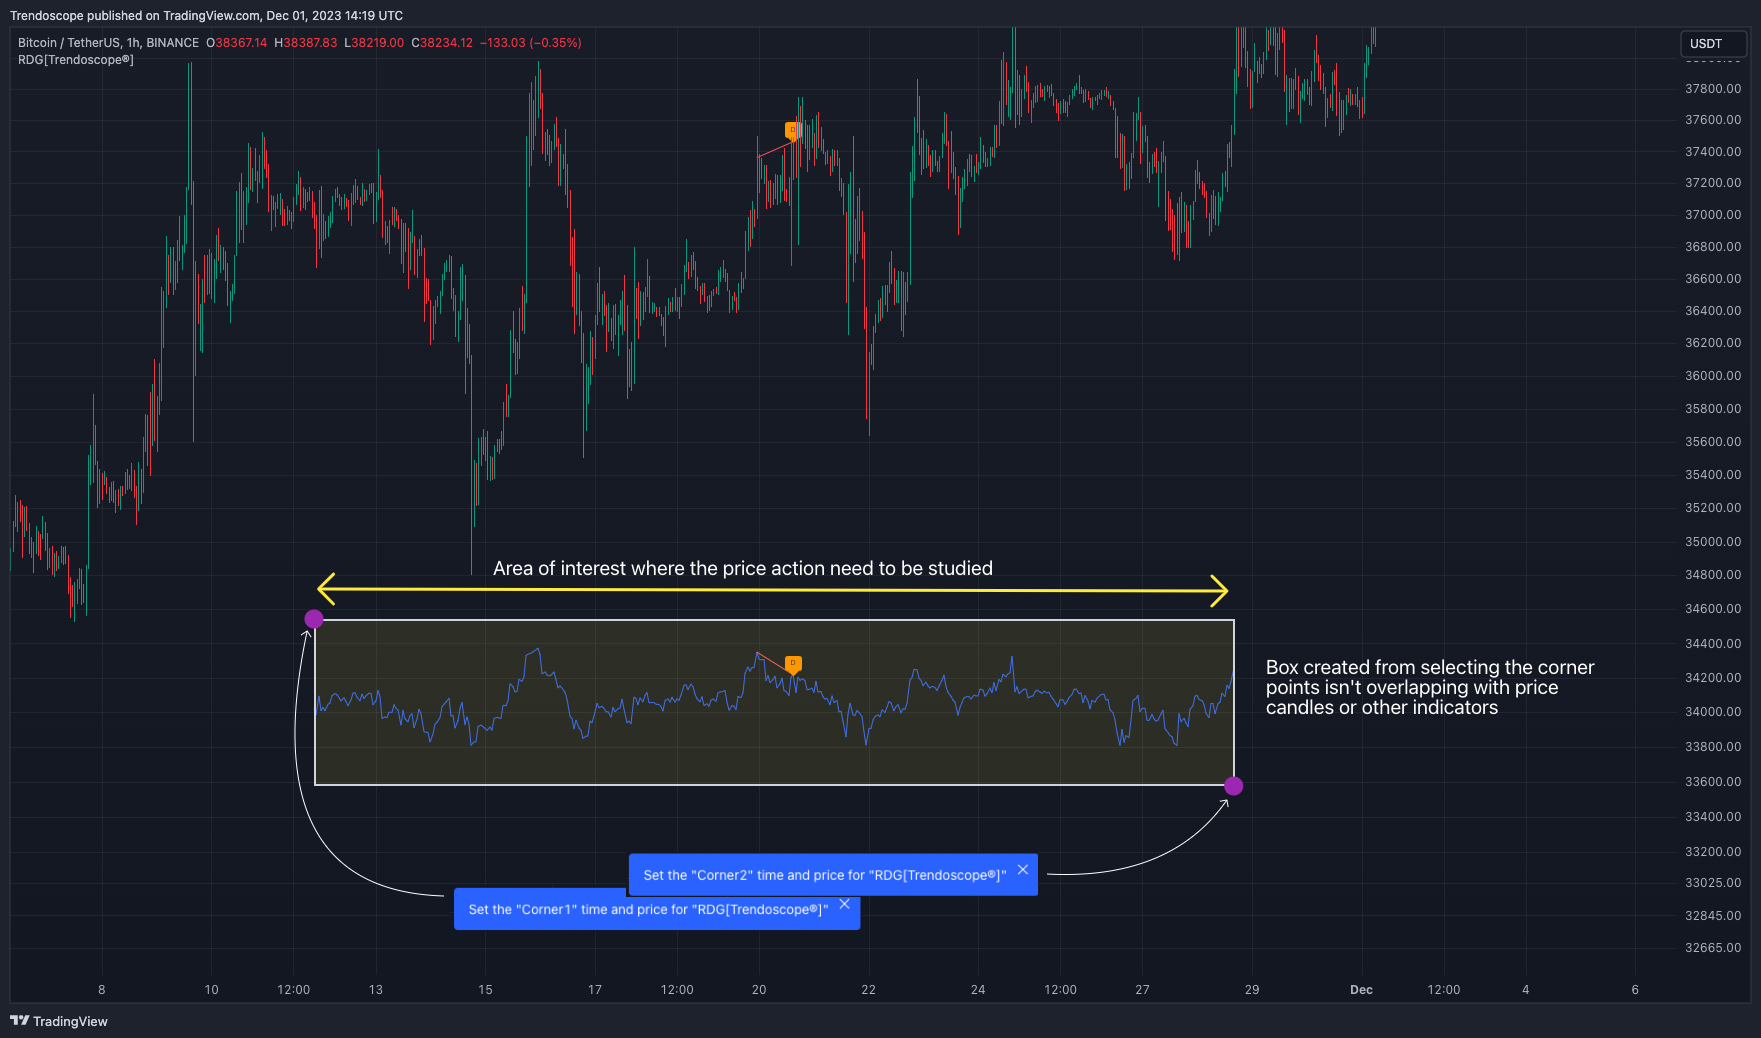Click the high value H38387.83
Viewport: 1761px width, 1038px height.
[306, 43]
